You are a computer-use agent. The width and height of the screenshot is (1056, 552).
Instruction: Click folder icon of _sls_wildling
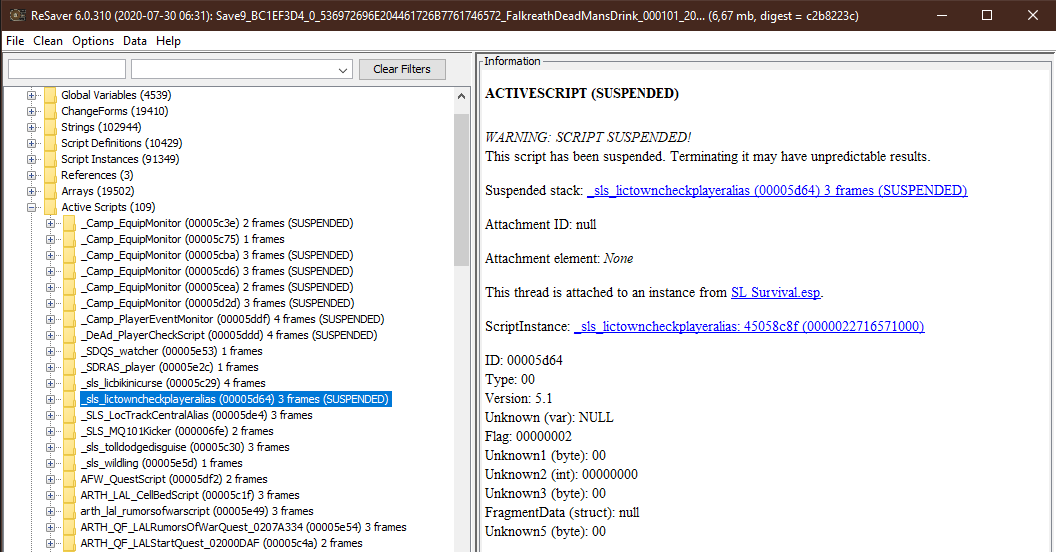click(x=69, y=464)
